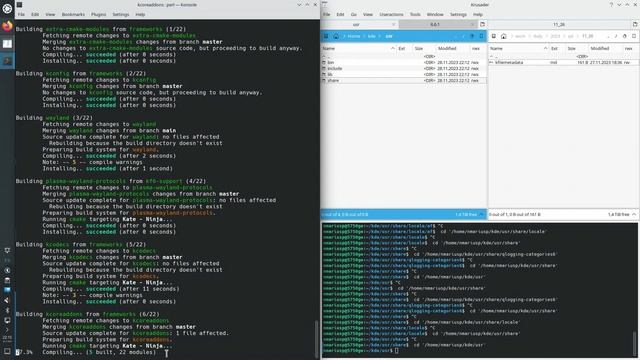The image size is (640, 360).
Task: Open the Konsole File menu
Action: pyautogui.click(x=21, y=14)
